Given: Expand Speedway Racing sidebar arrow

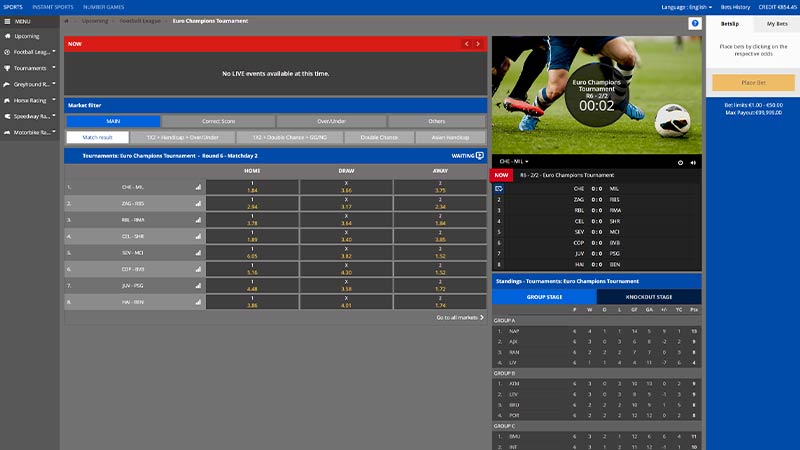Looking at the screenshot, I should tap(54, 115).
